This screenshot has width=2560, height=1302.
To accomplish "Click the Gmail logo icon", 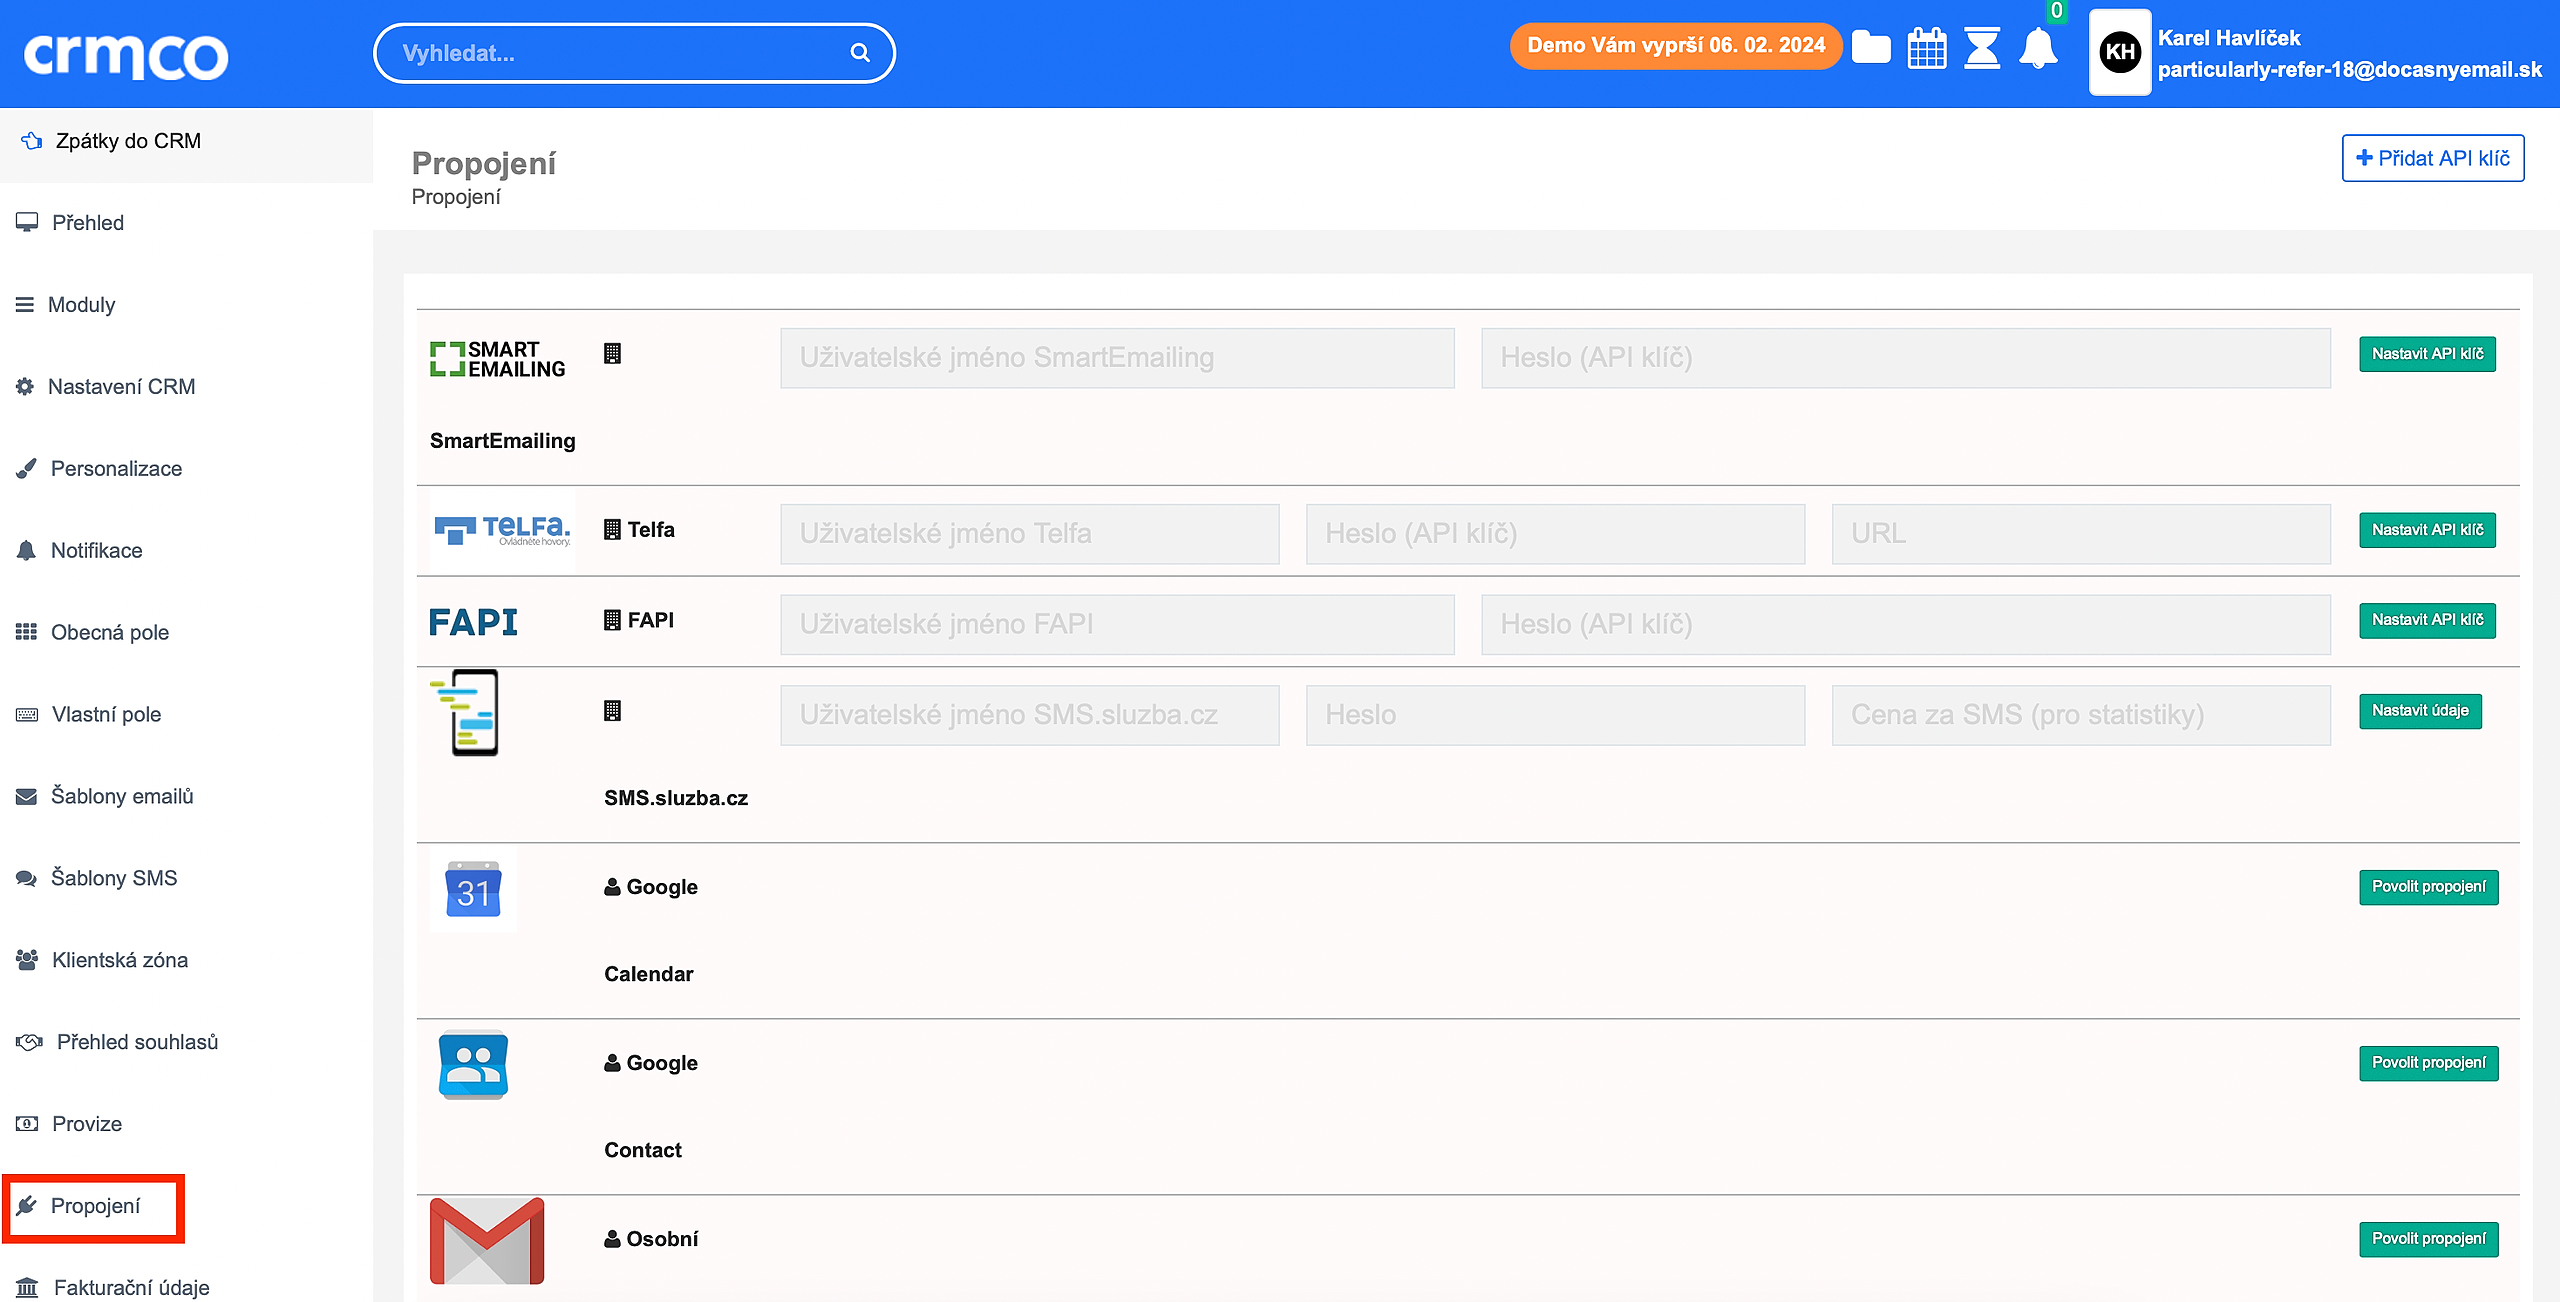I will 487,1240.
